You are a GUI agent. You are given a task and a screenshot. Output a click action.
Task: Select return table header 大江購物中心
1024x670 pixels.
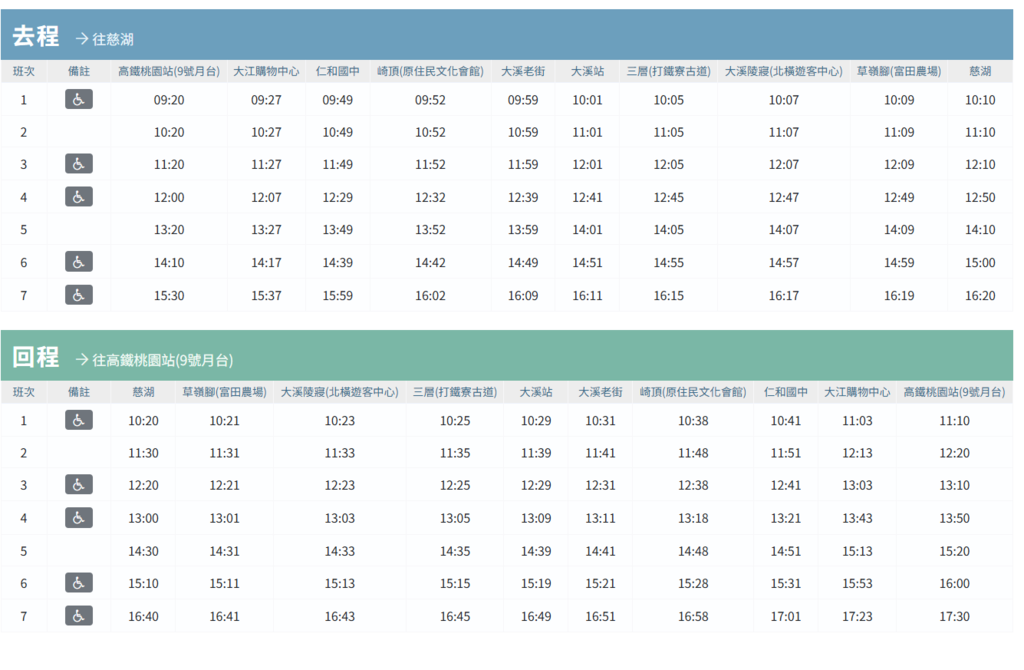click(857, 392)
